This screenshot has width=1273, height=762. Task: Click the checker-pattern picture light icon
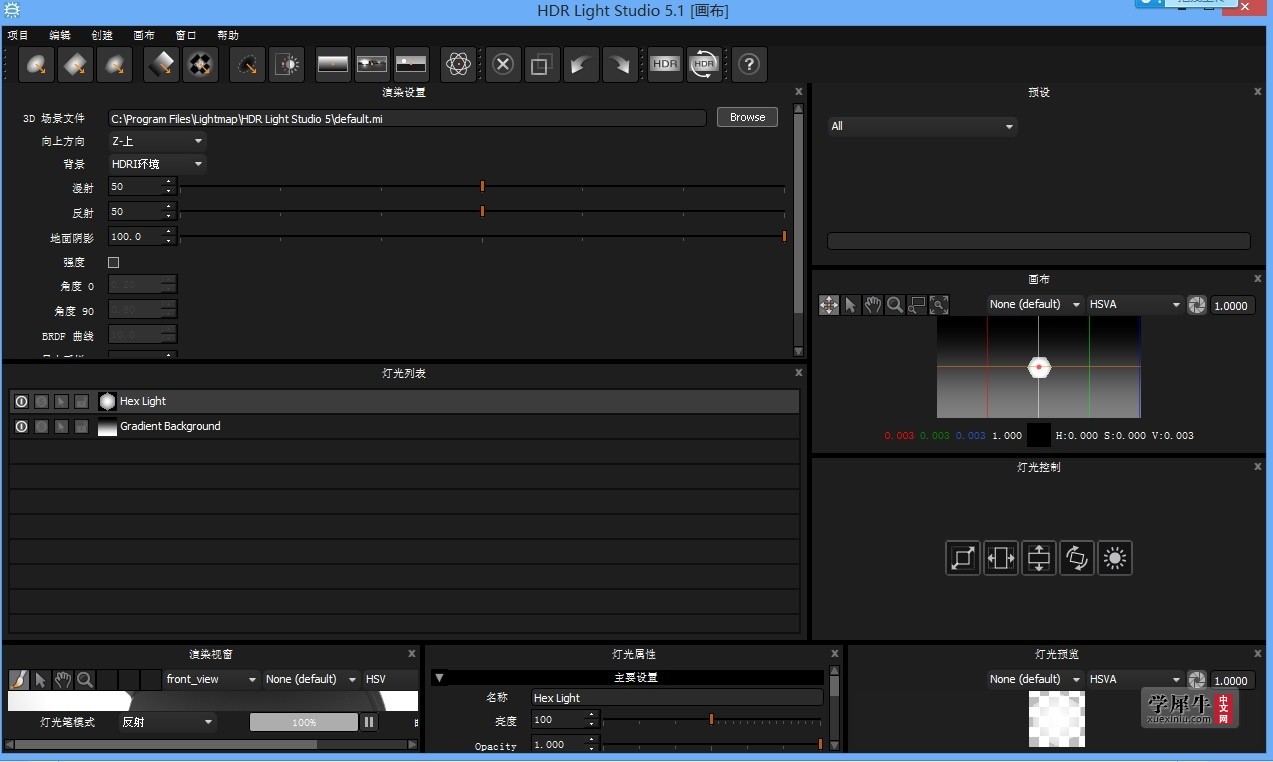point(201,64)
